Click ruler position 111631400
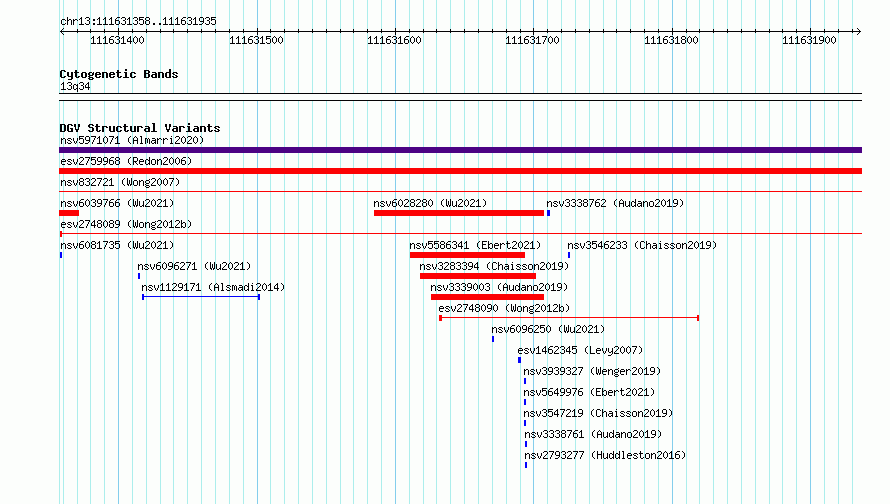The width and height of the screenshot is (890, 504). pos(117,40)
